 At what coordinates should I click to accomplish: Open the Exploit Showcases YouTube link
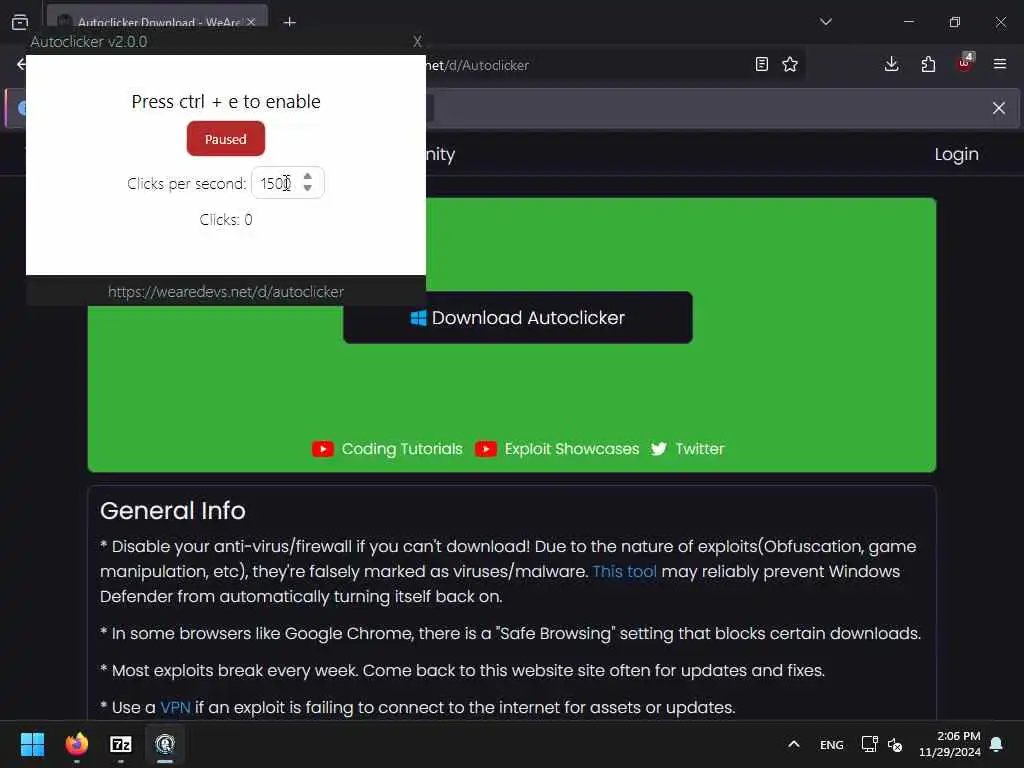coord(572,449)
